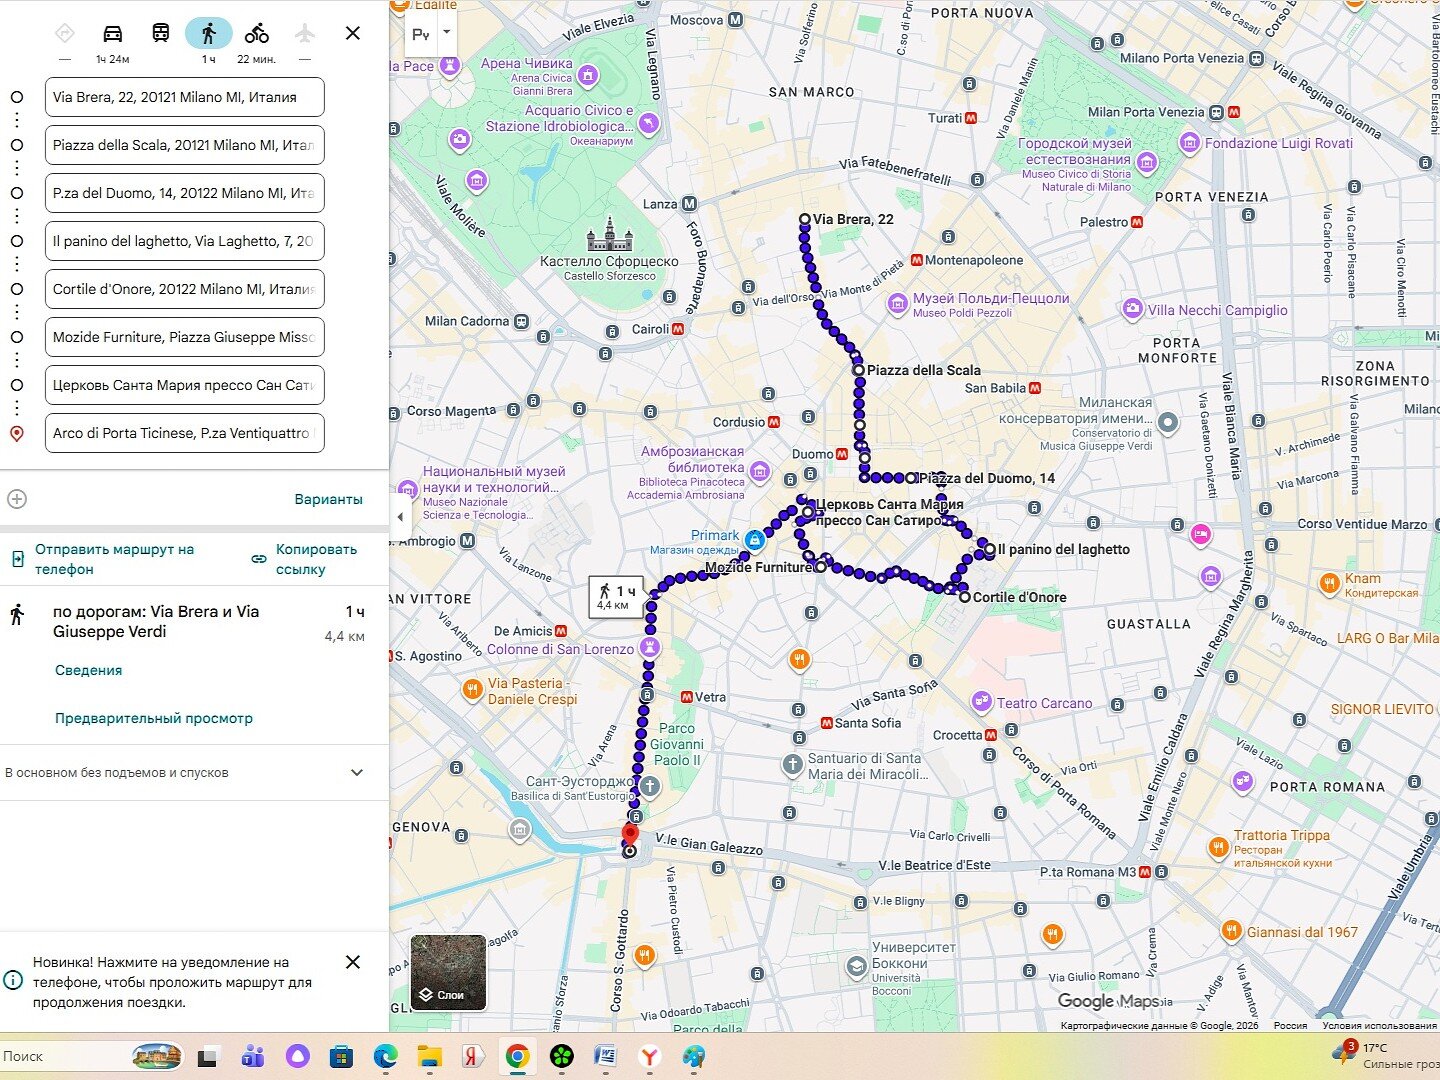Click the Via Pasteria Daniele Crespi marker

[x=473, y=688]
